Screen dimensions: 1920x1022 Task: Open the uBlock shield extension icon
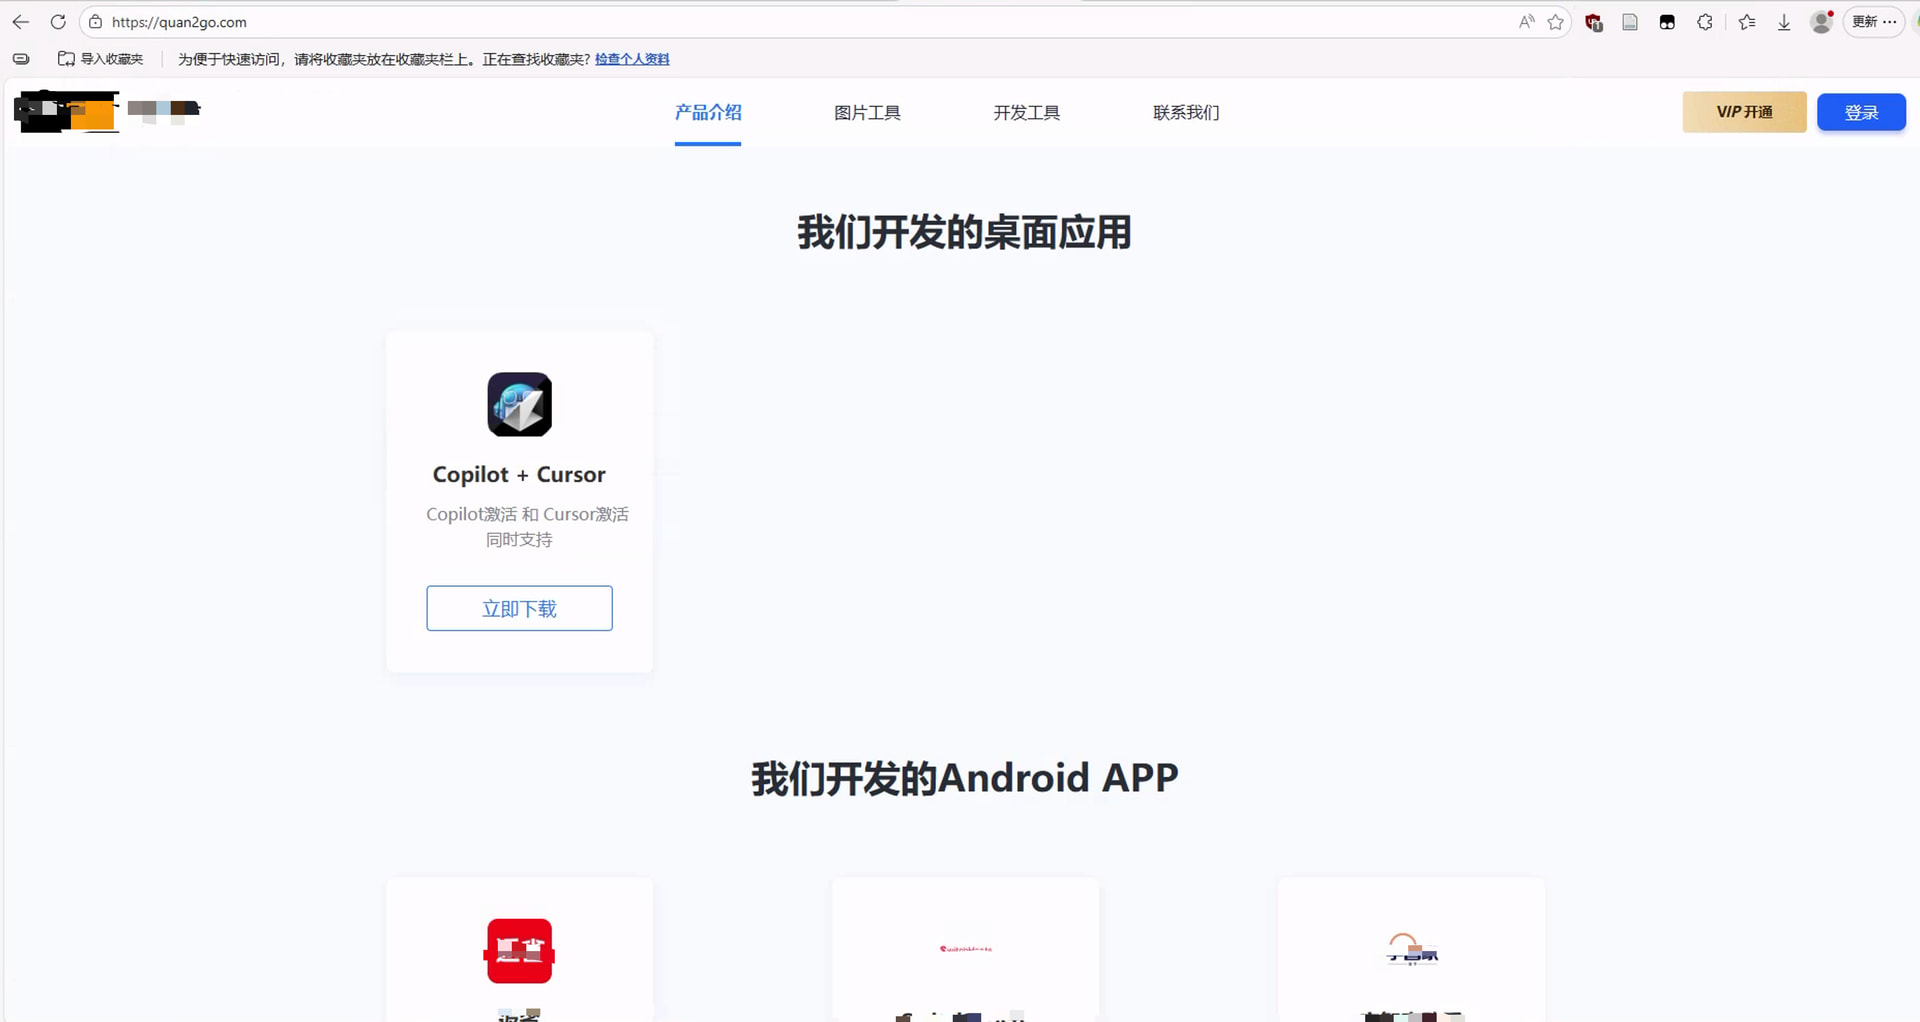[1594, 22]
